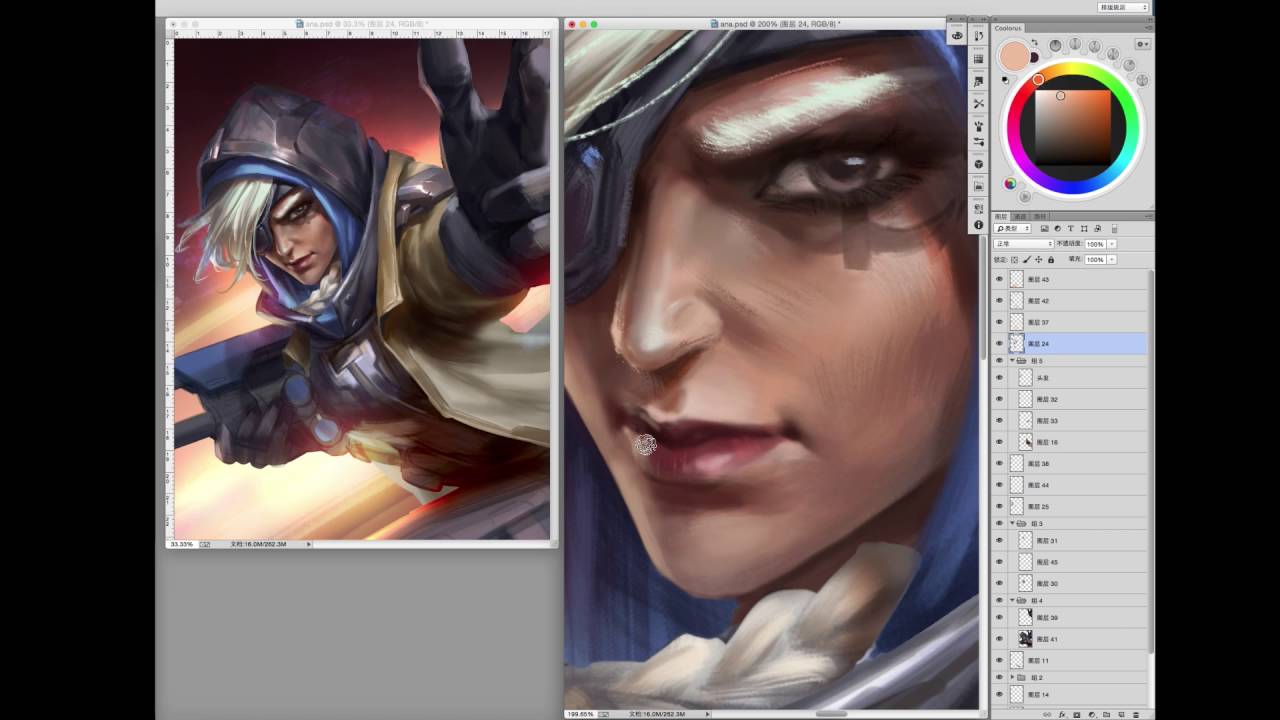Viewport: 1280px width, 720px height.
Task: Reset default black and white colors in Coolorus
Action: point(1005,80)
